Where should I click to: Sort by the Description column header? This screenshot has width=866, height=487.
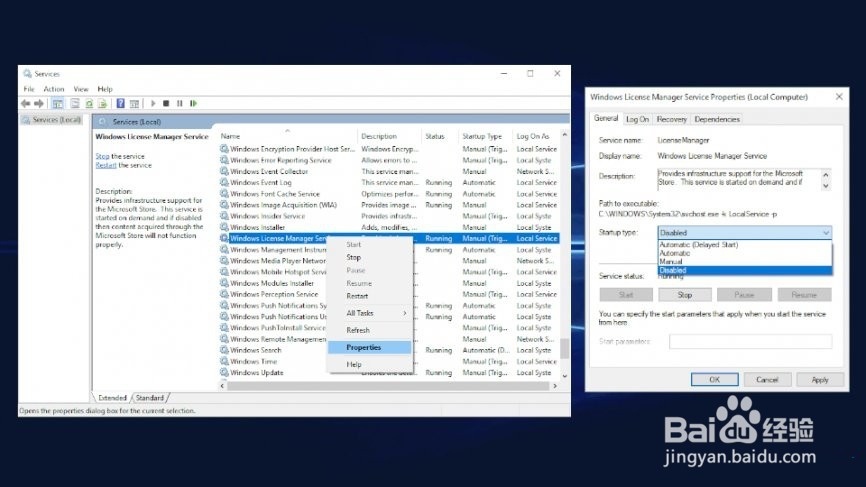389,136
